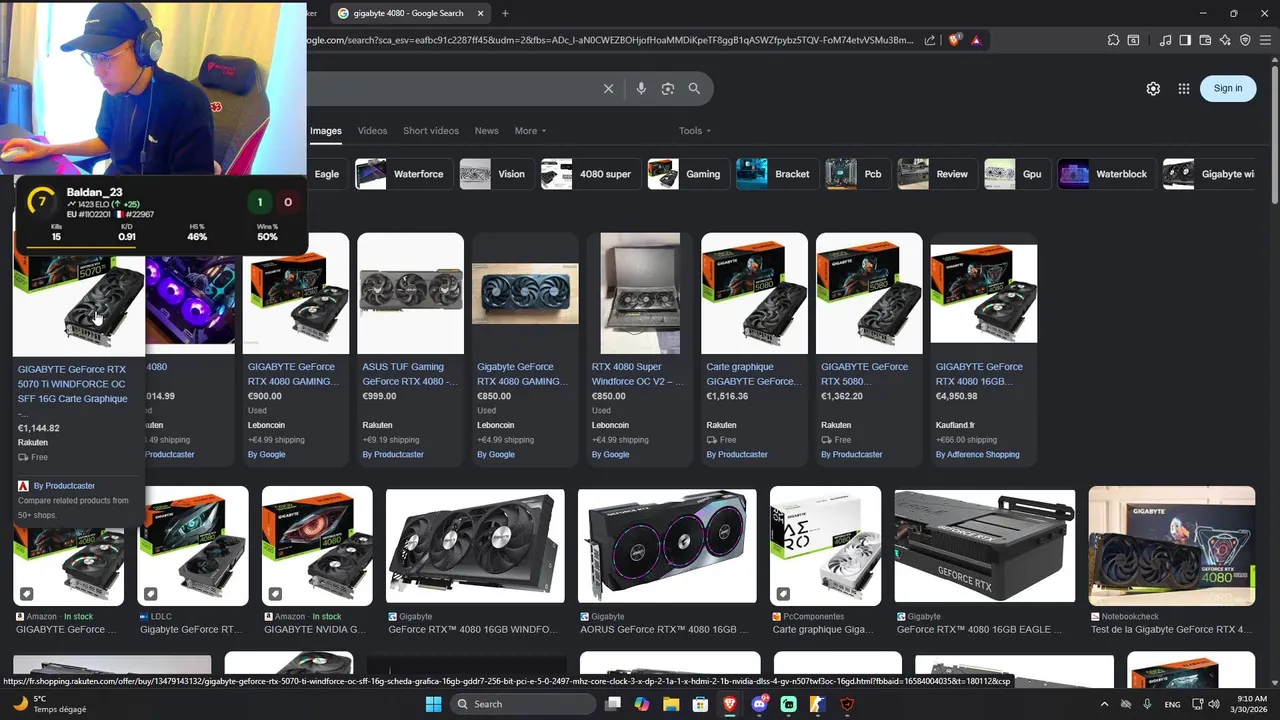Click the Sign in button
The height and width of the screenshot is (720, 1280).
[1228, 88]
